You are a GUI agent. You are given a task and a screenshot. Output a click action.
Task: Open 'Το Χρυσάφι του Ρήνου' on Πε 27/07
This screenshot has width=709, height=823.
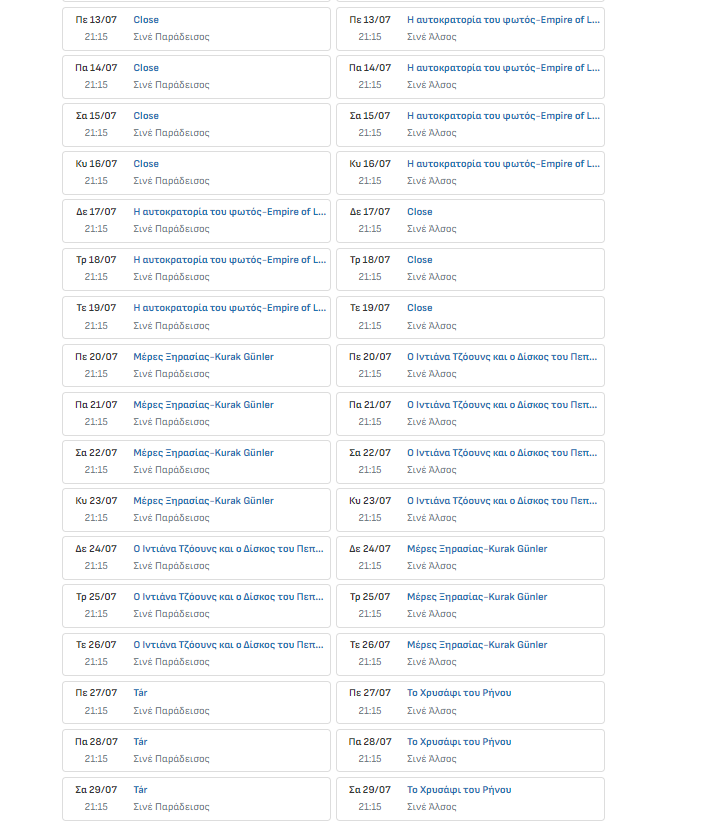coord(459,693)
